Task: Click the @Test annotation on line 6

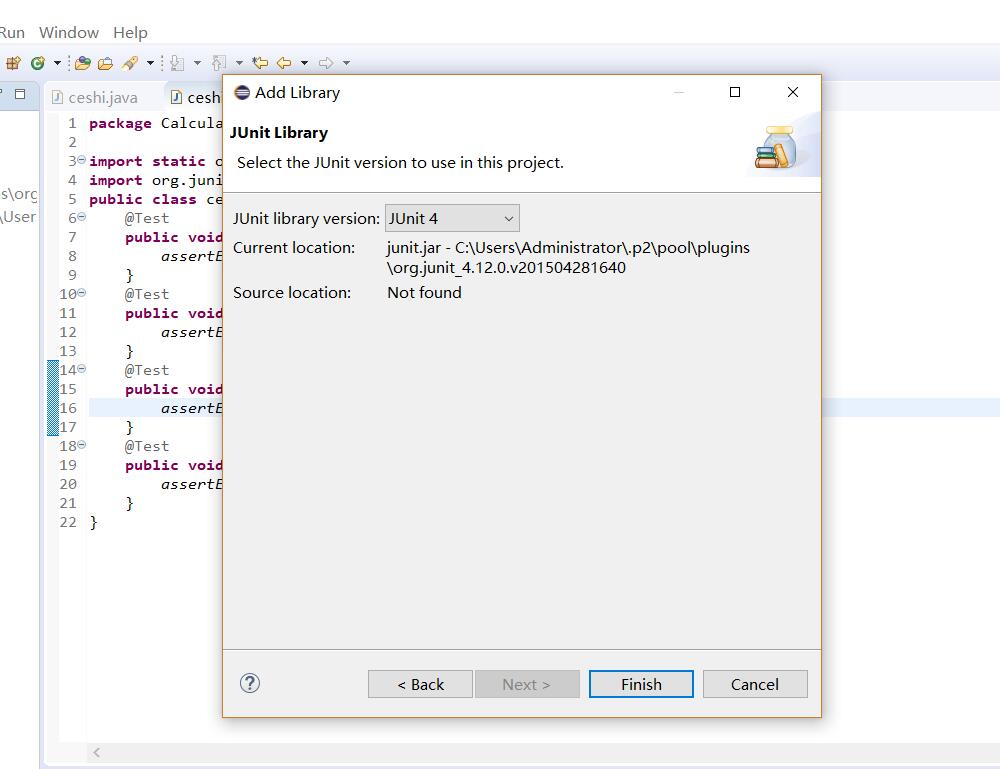Action: pos(147,218)
